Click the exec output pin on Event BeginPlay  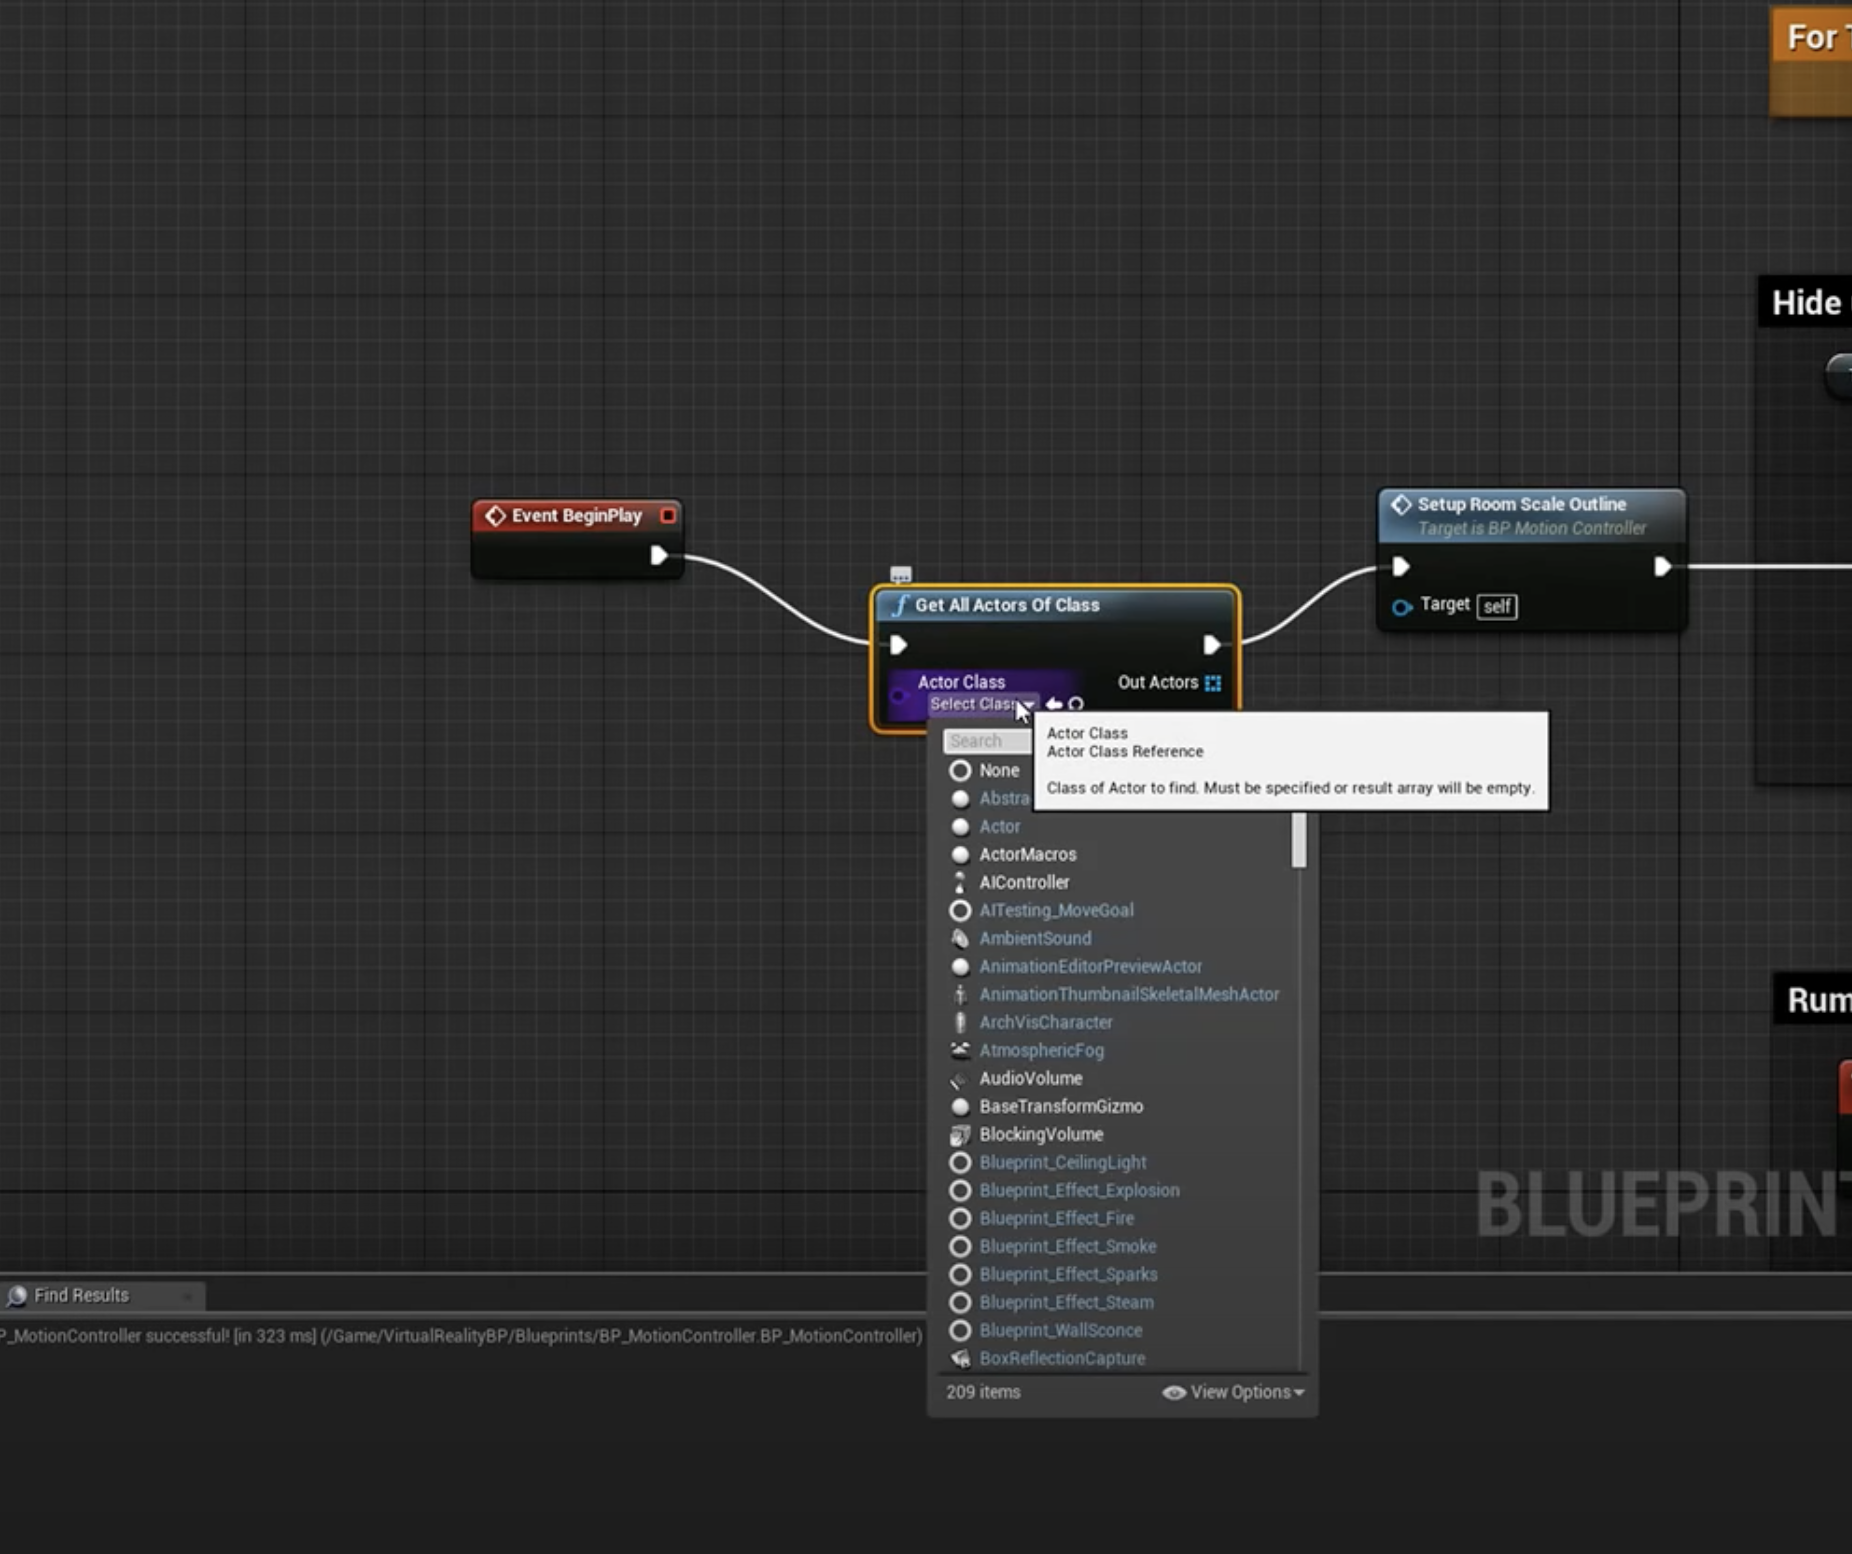[x=659, y=556]
